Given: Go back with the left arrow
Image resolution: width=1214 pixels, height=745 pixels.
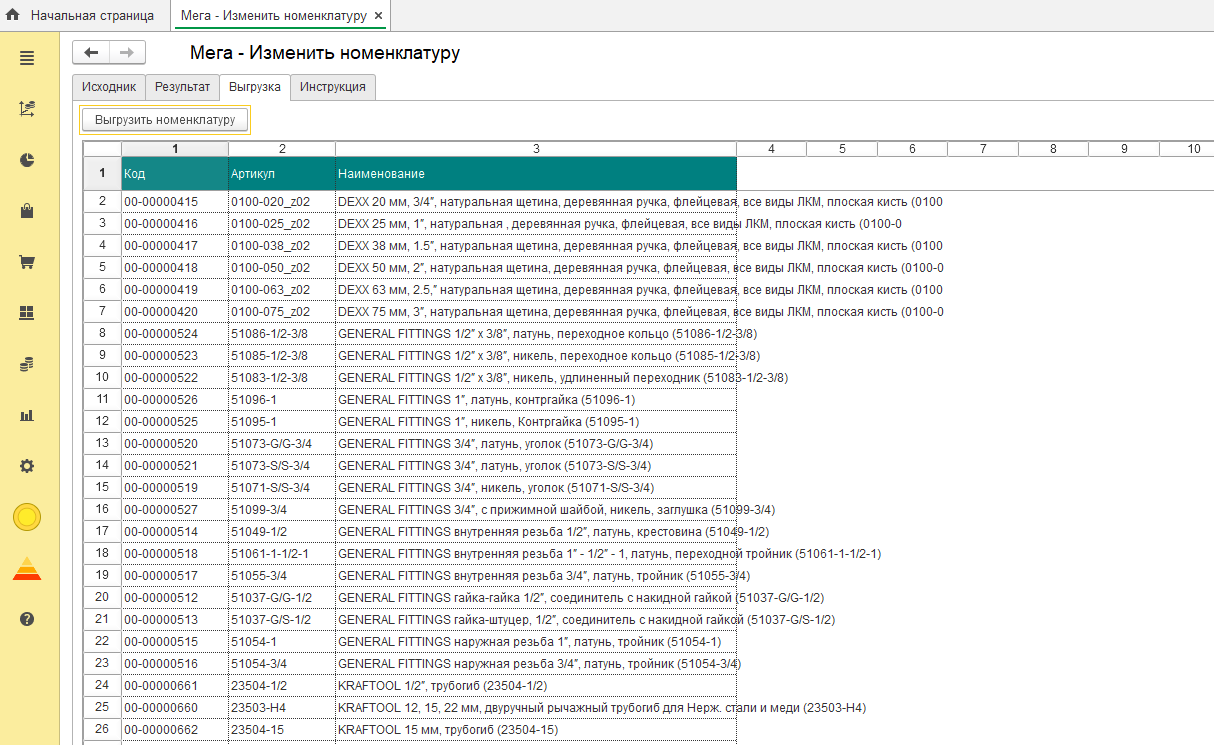Looking at the screenshot, I should pyautogui.click(x=92, y=53).
